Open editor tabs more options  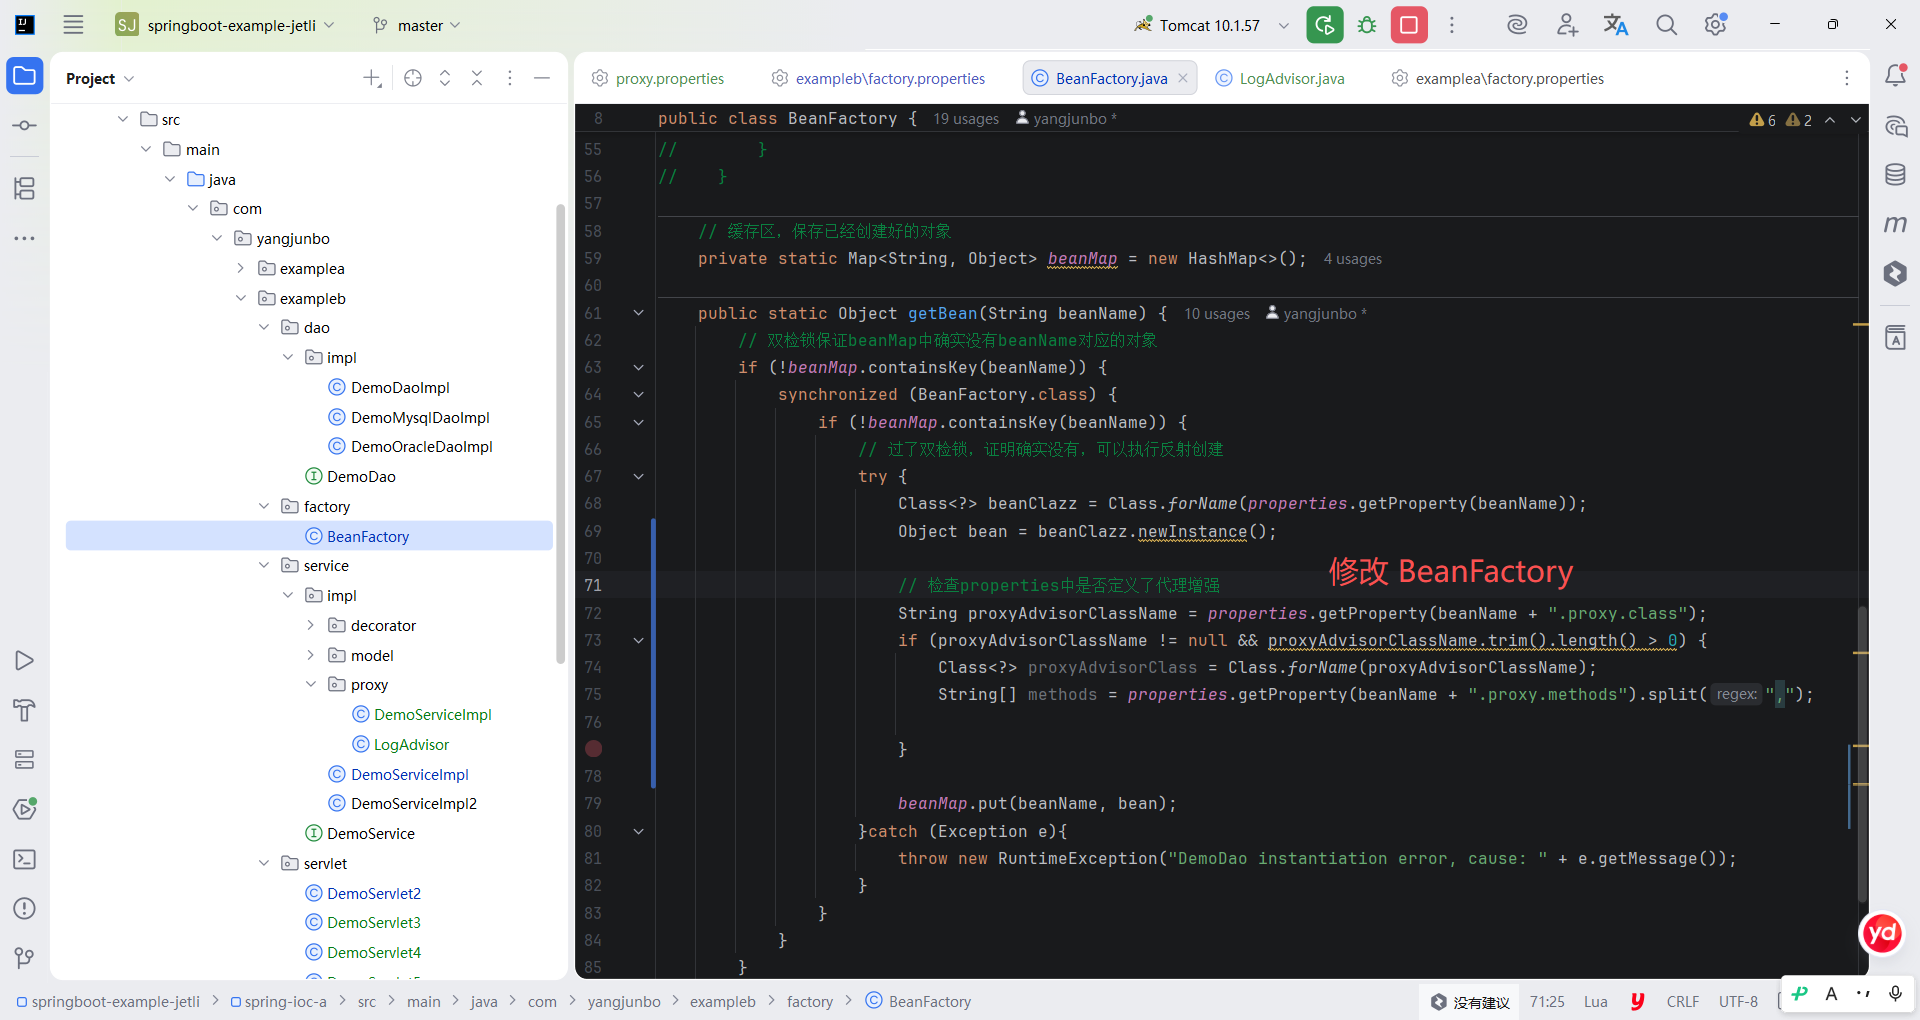[x=1847, y=78]
